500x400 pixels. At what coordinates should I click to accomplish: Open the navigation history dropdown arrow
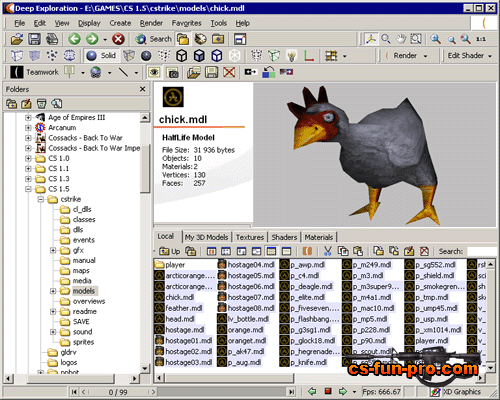(105, 39)
